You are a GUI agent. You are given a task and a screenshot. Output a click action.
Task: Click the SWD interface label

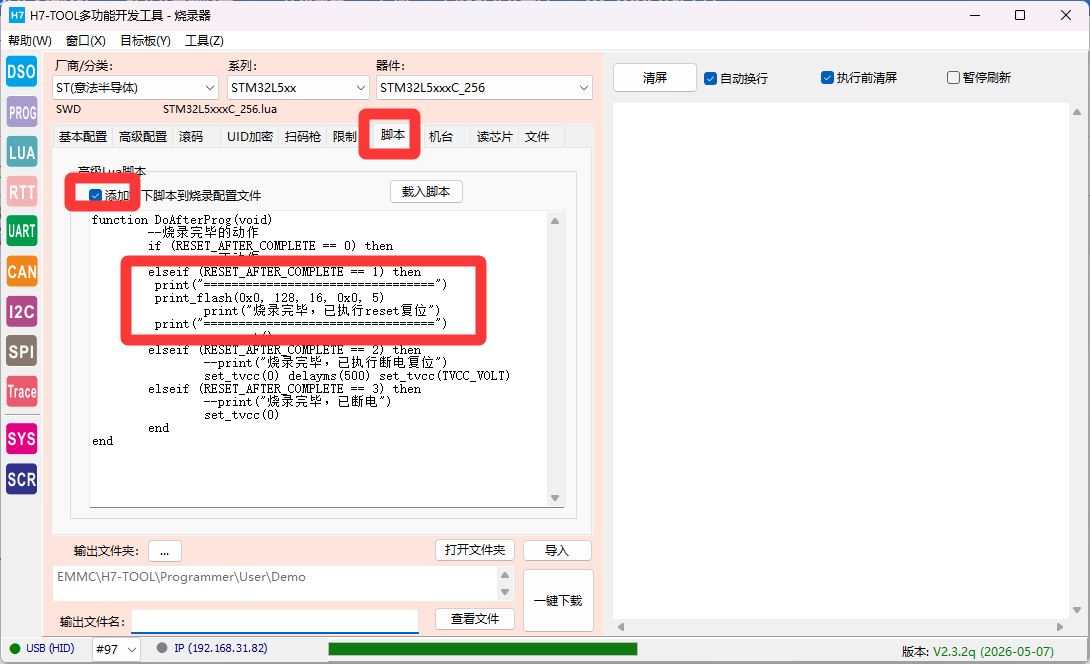(x=68, y=109)
